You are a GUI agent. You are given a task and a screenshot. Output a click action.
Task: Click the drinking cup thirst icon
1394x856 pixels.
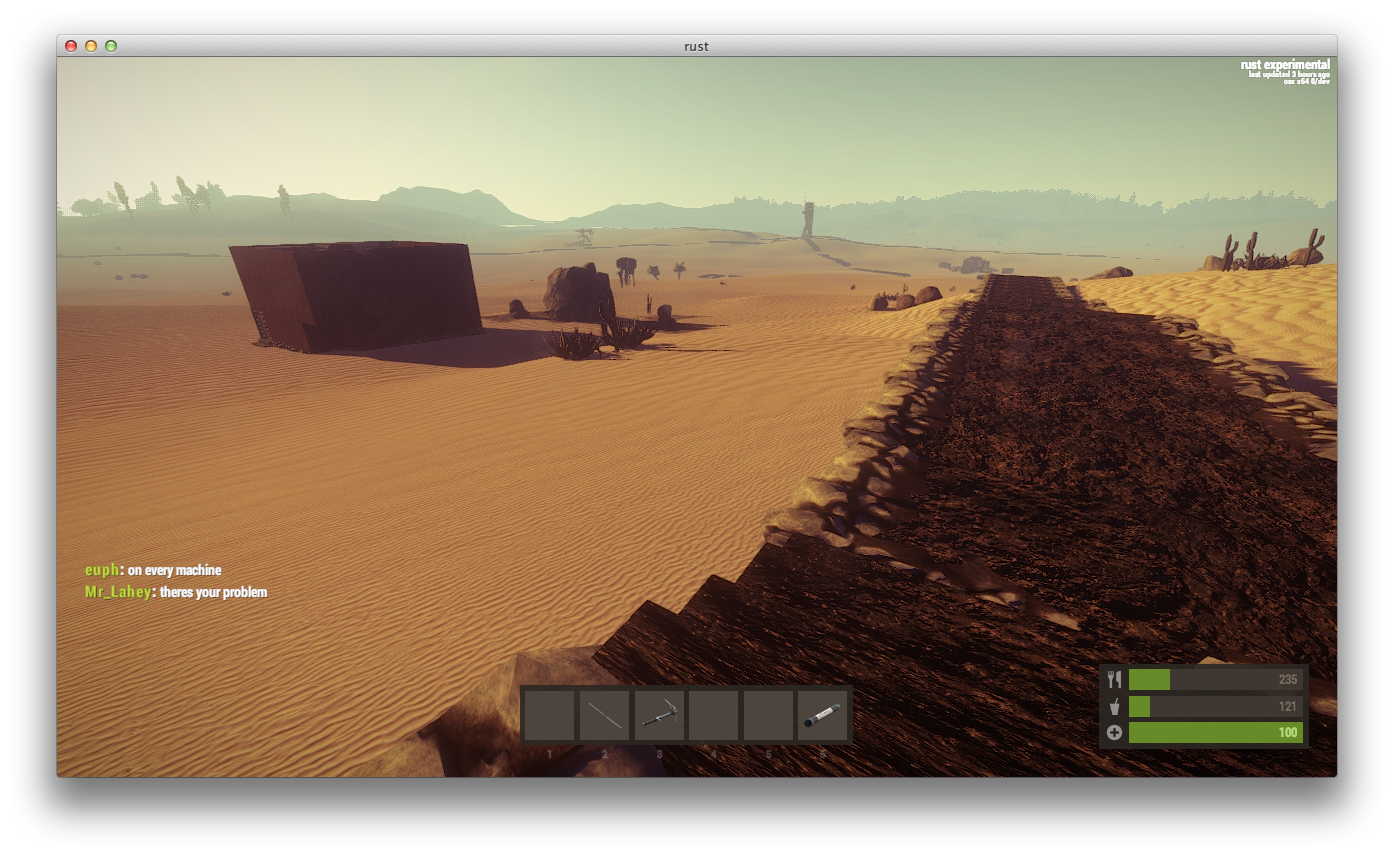[x=1115, y=707]
